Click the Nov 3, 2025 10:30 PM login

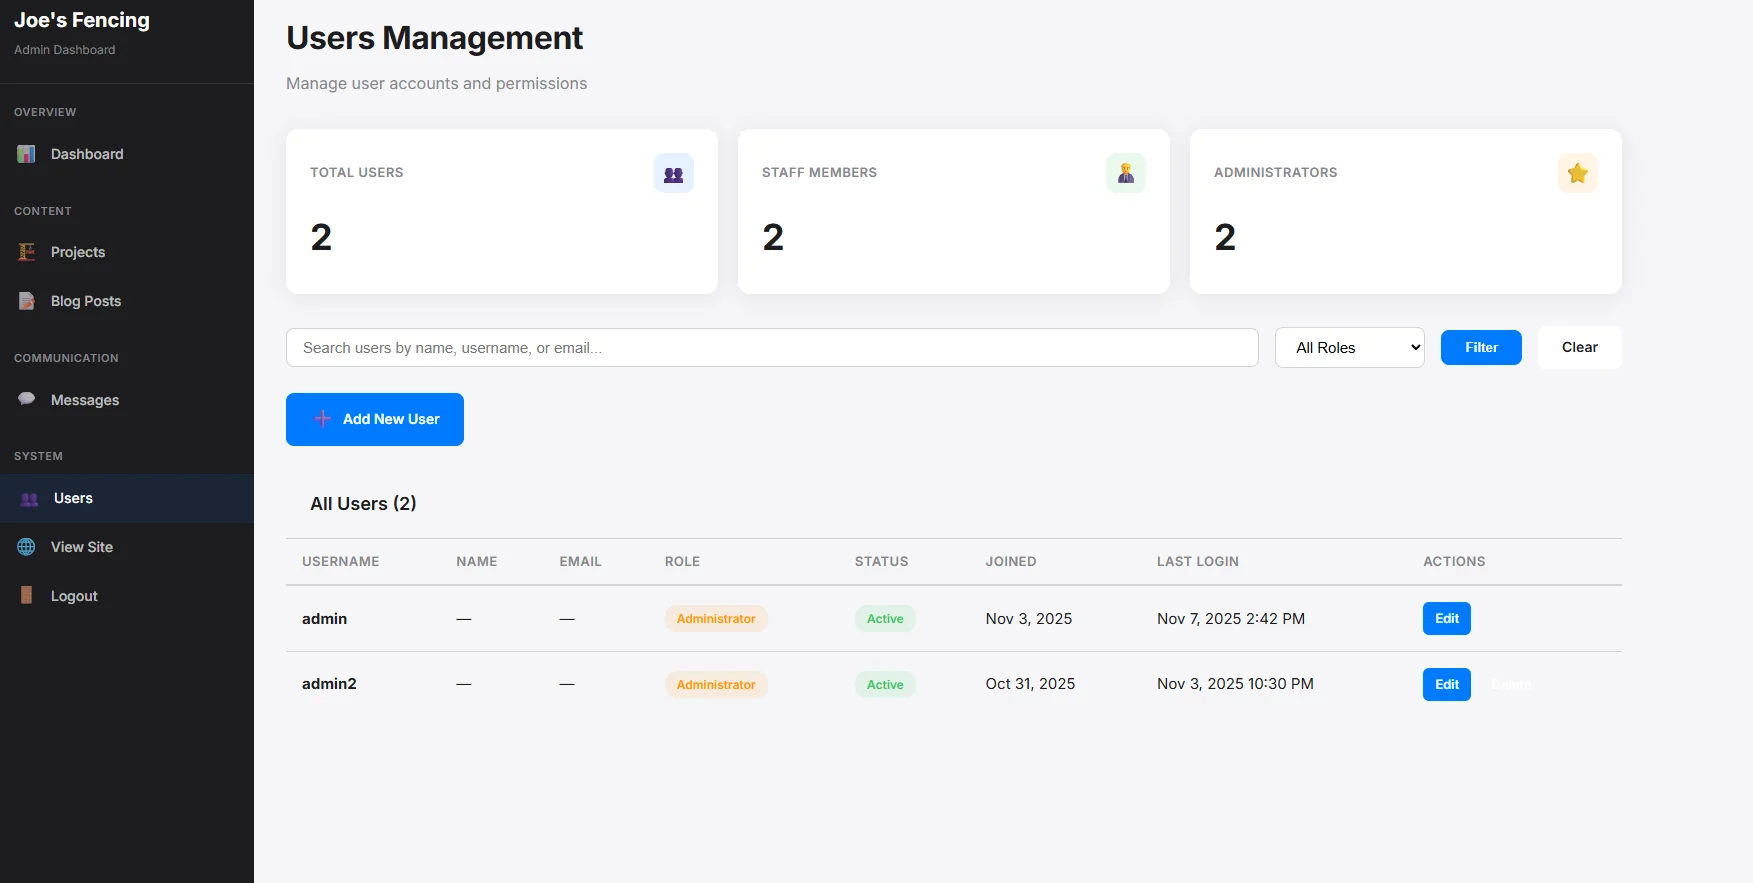pyautogui.click(x=1235, y=684)
